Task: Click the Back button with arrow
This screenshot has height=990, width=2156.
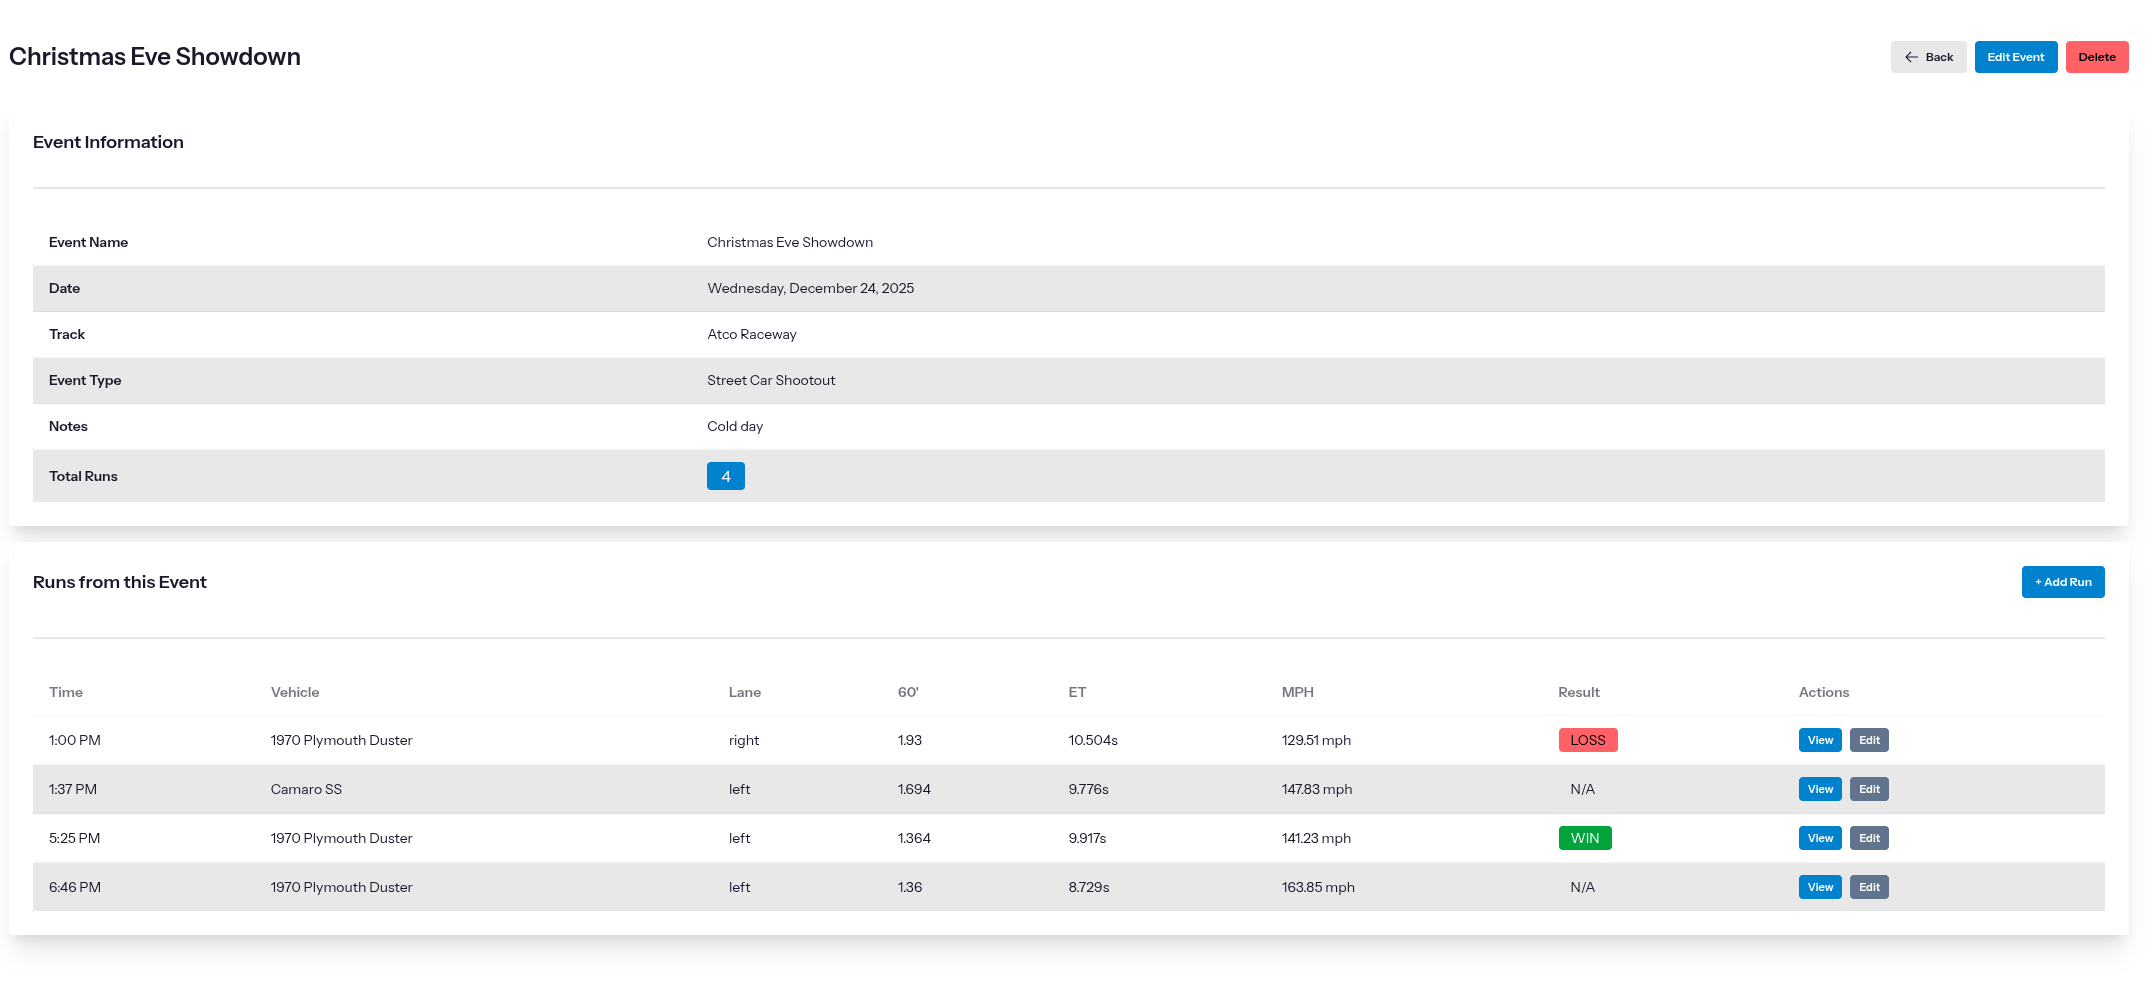Action: (x=1928, y=57)
